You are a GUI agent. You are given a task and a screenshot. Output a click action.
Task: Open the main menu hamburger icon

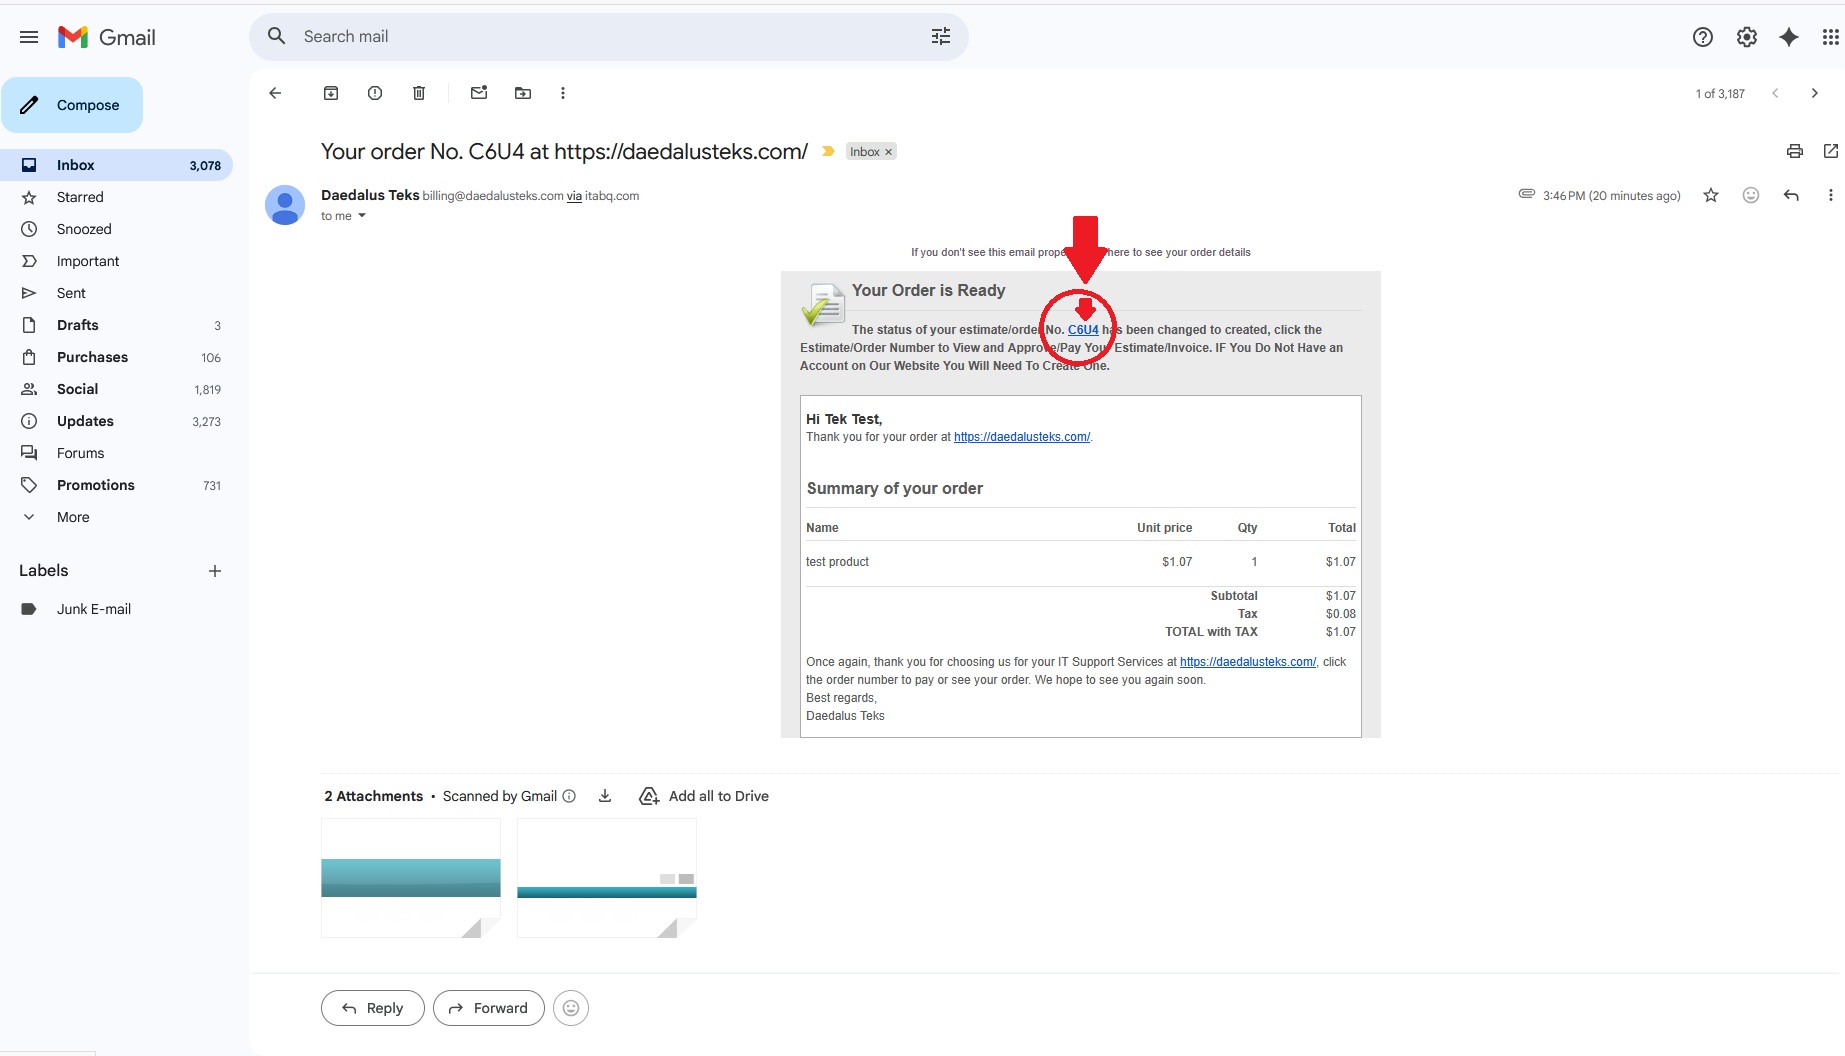tap(29, 37)
